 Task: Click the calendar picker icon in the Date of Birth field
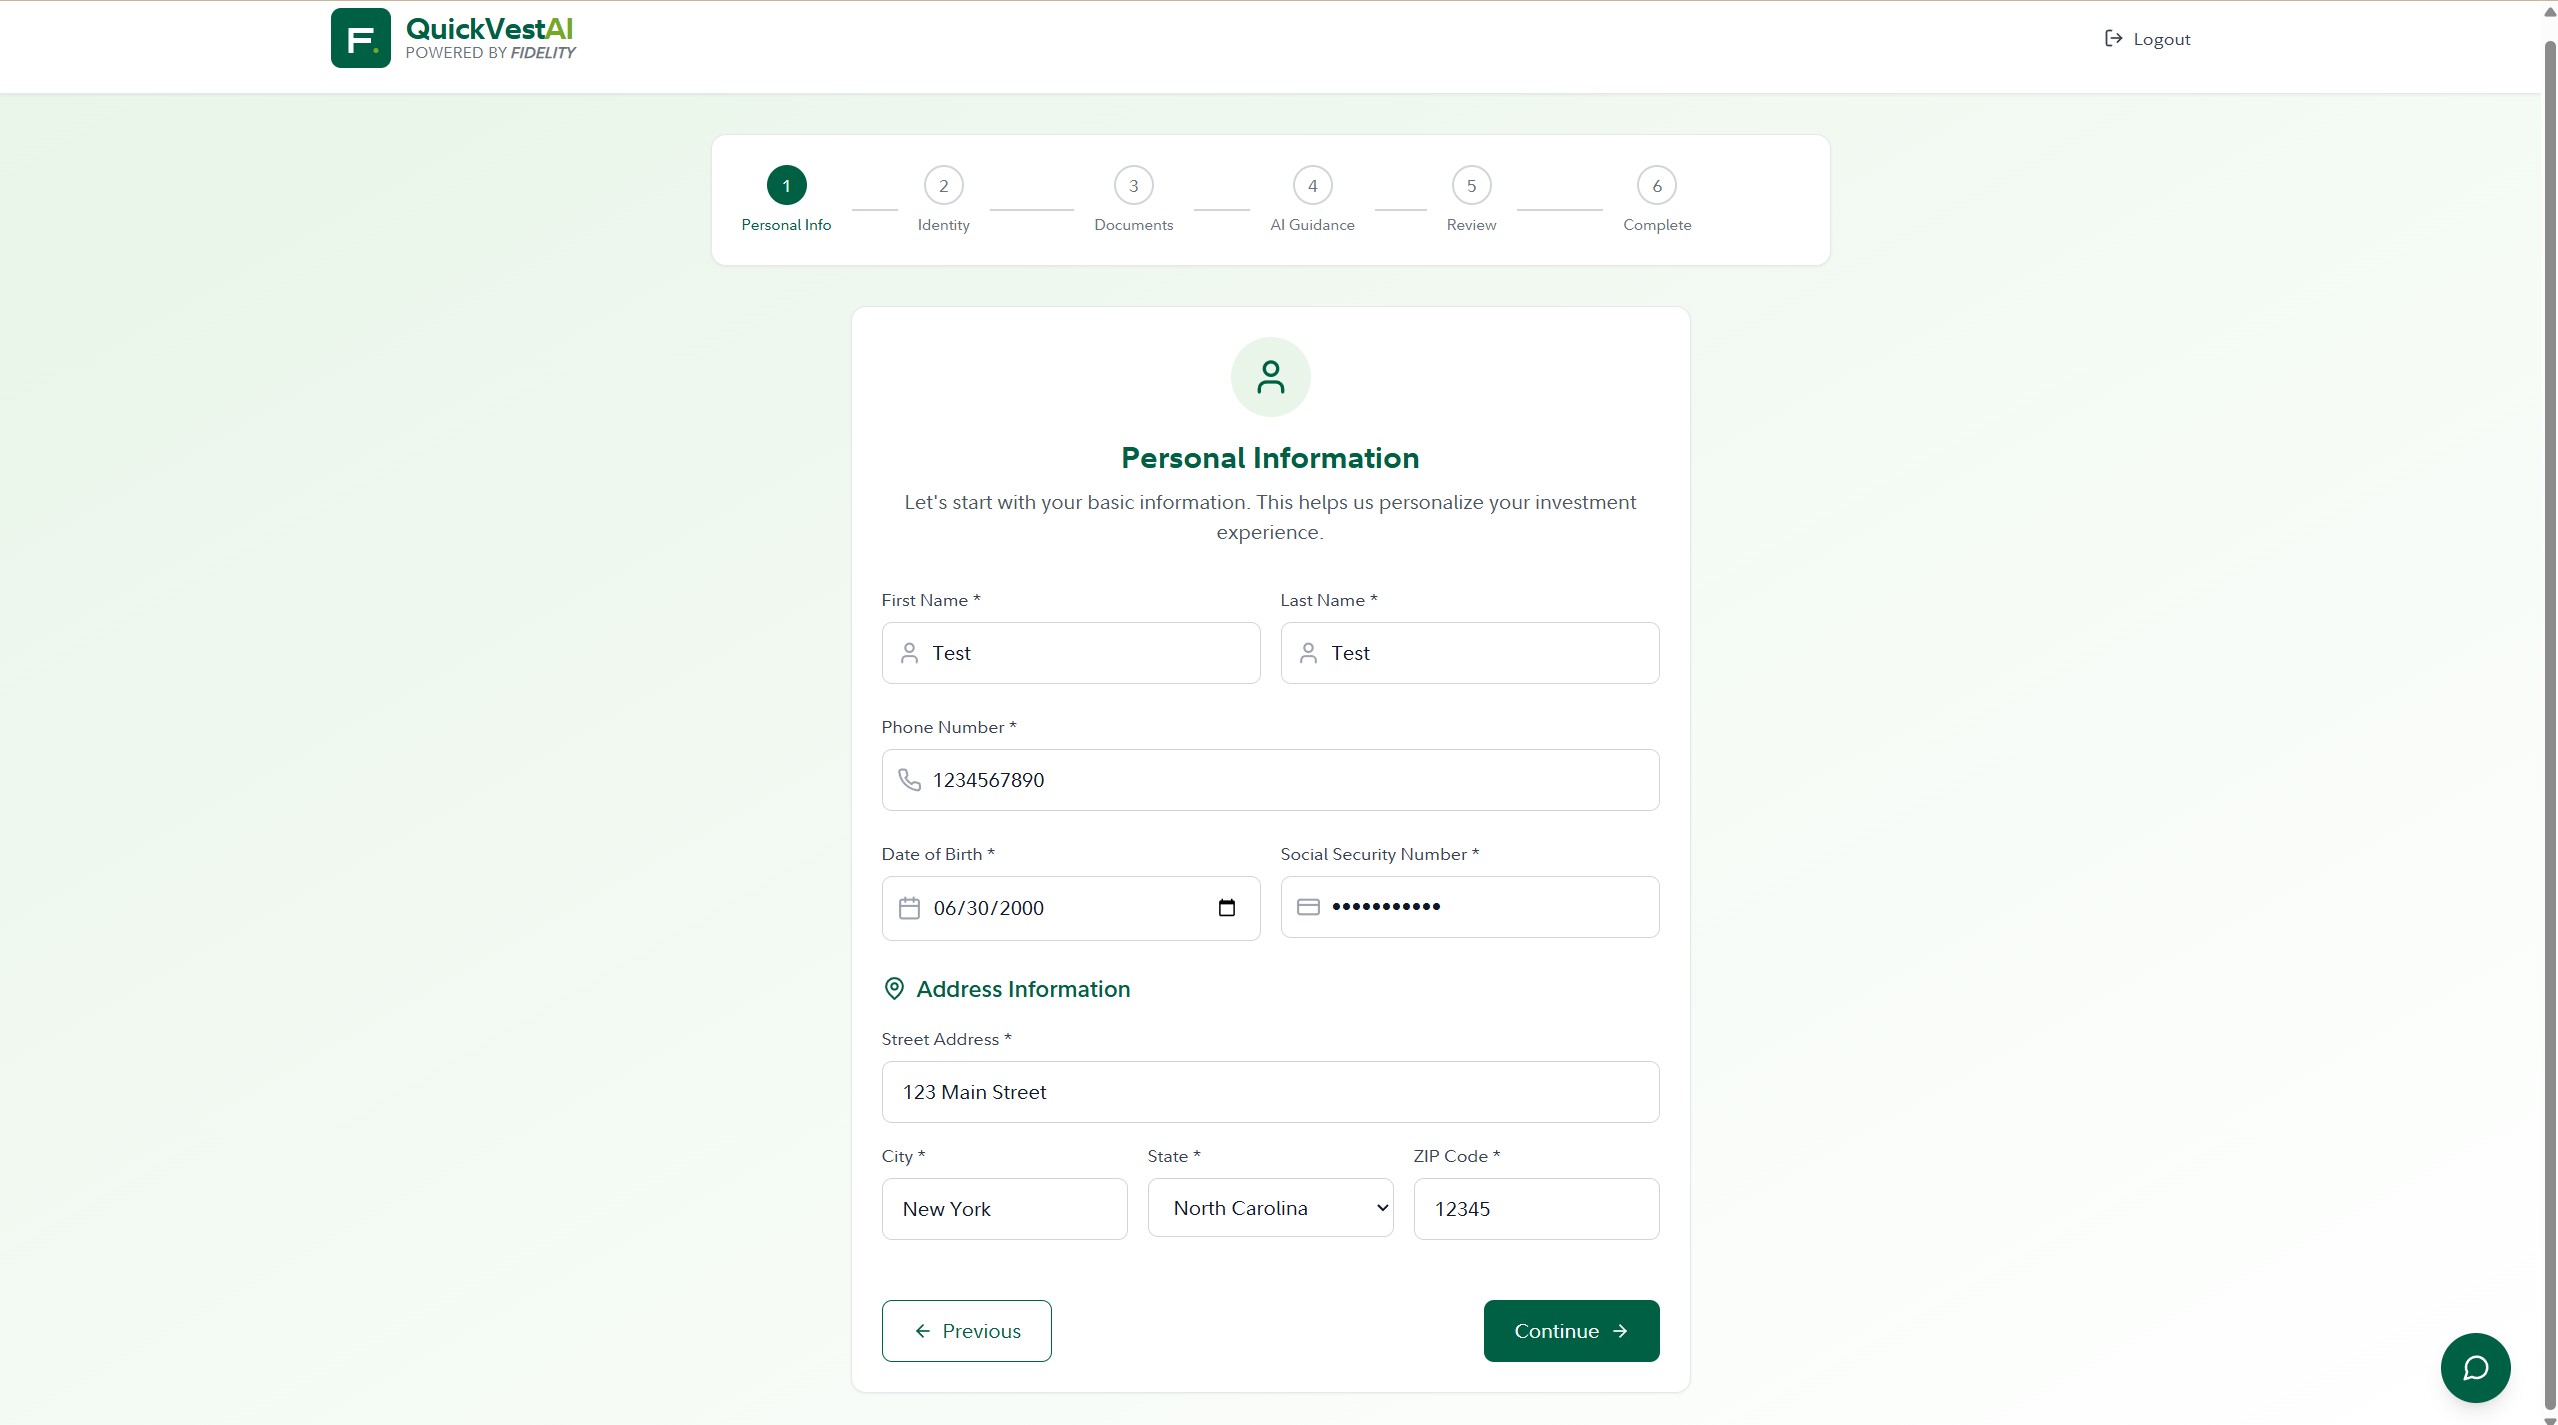pyautogui.click(x=1226, y=908)
